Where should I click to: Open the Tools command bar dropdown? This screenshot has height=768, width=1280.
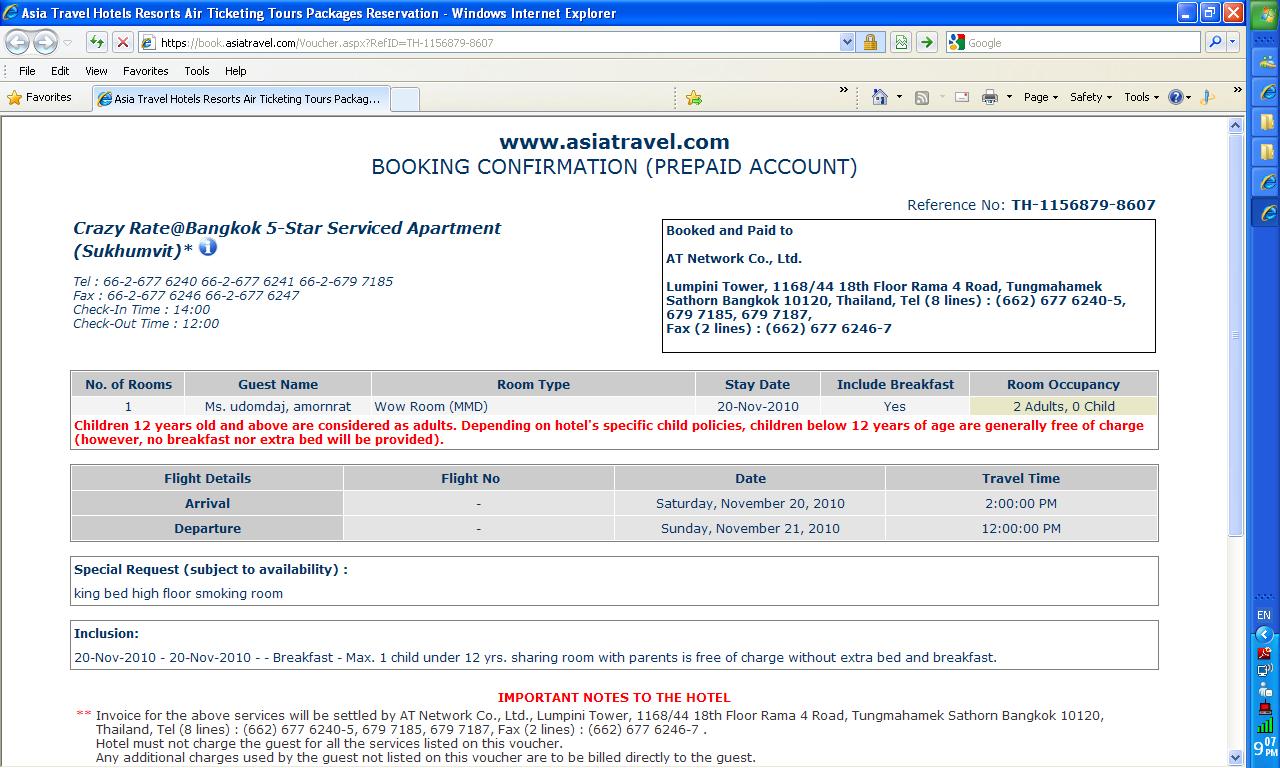point(1142,97)
